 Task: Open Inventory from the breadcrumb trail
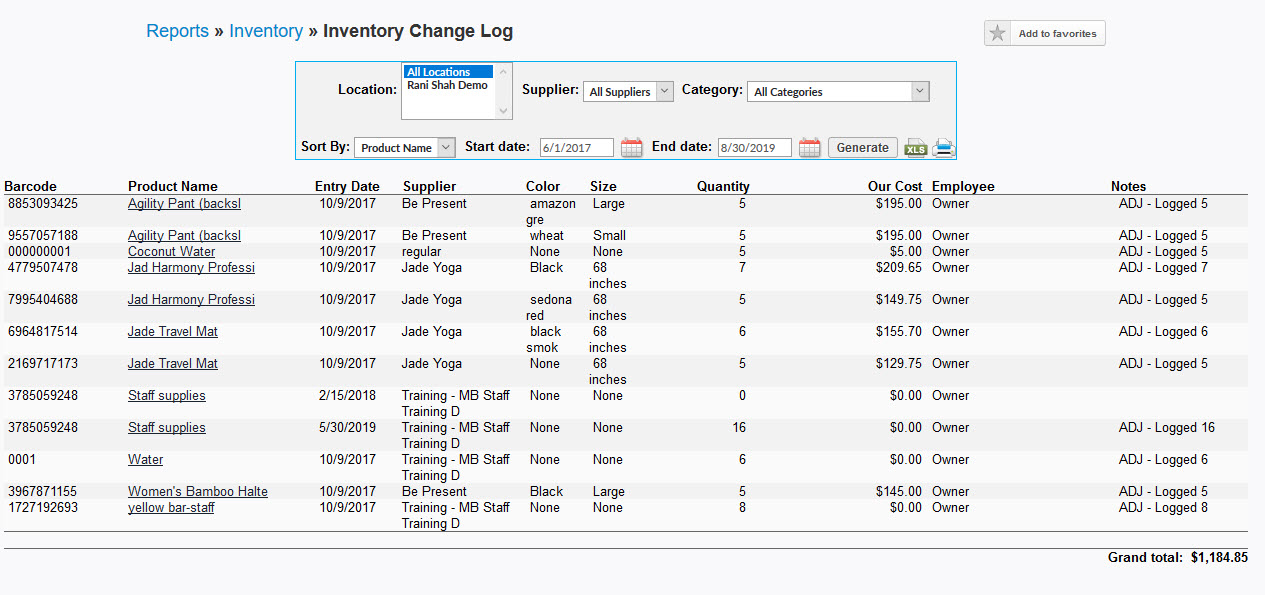(266, 31)
